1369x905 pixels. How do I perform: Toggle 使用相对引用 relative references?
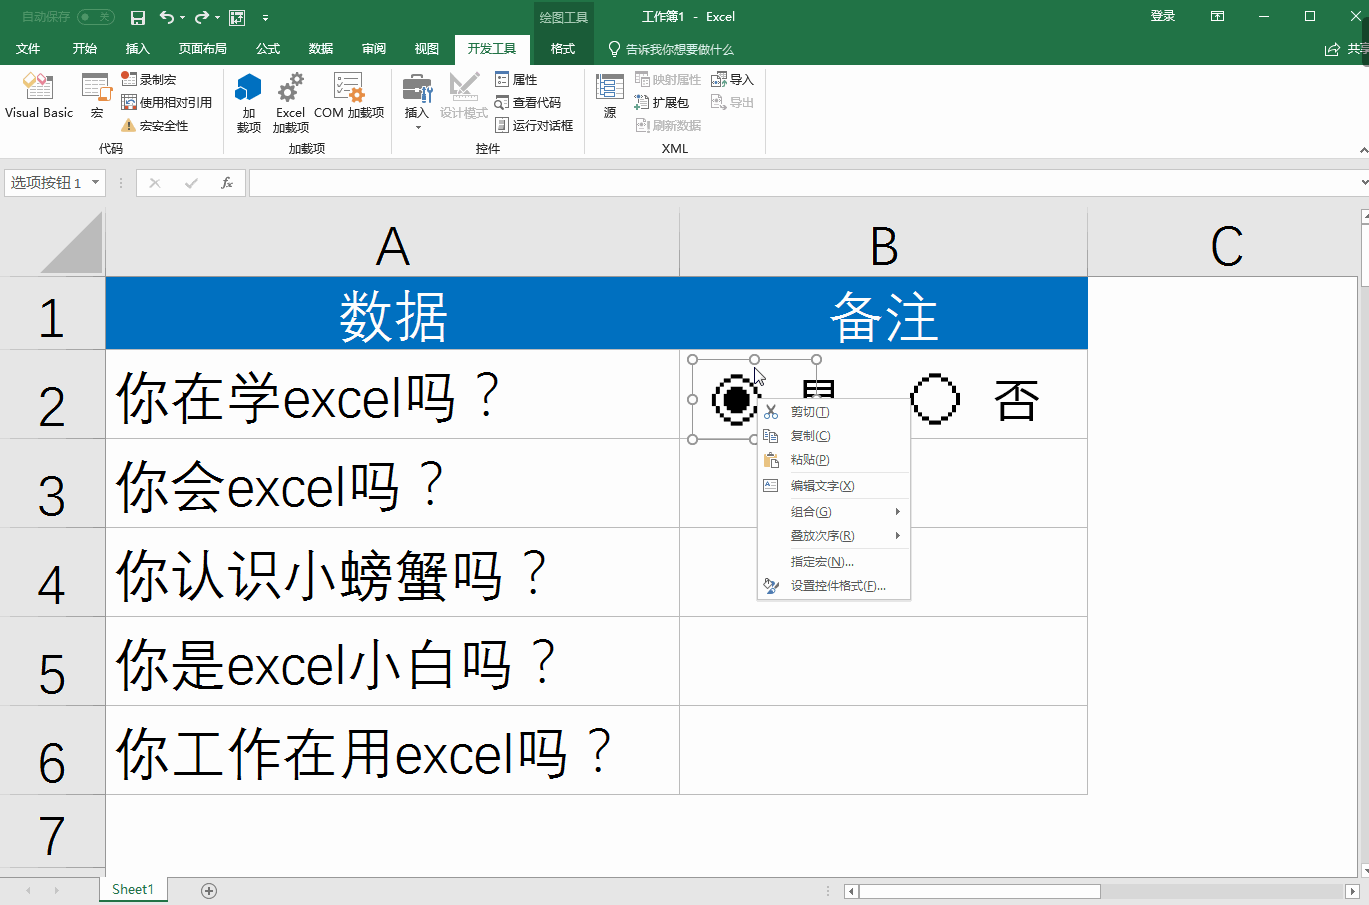point(166,102)
